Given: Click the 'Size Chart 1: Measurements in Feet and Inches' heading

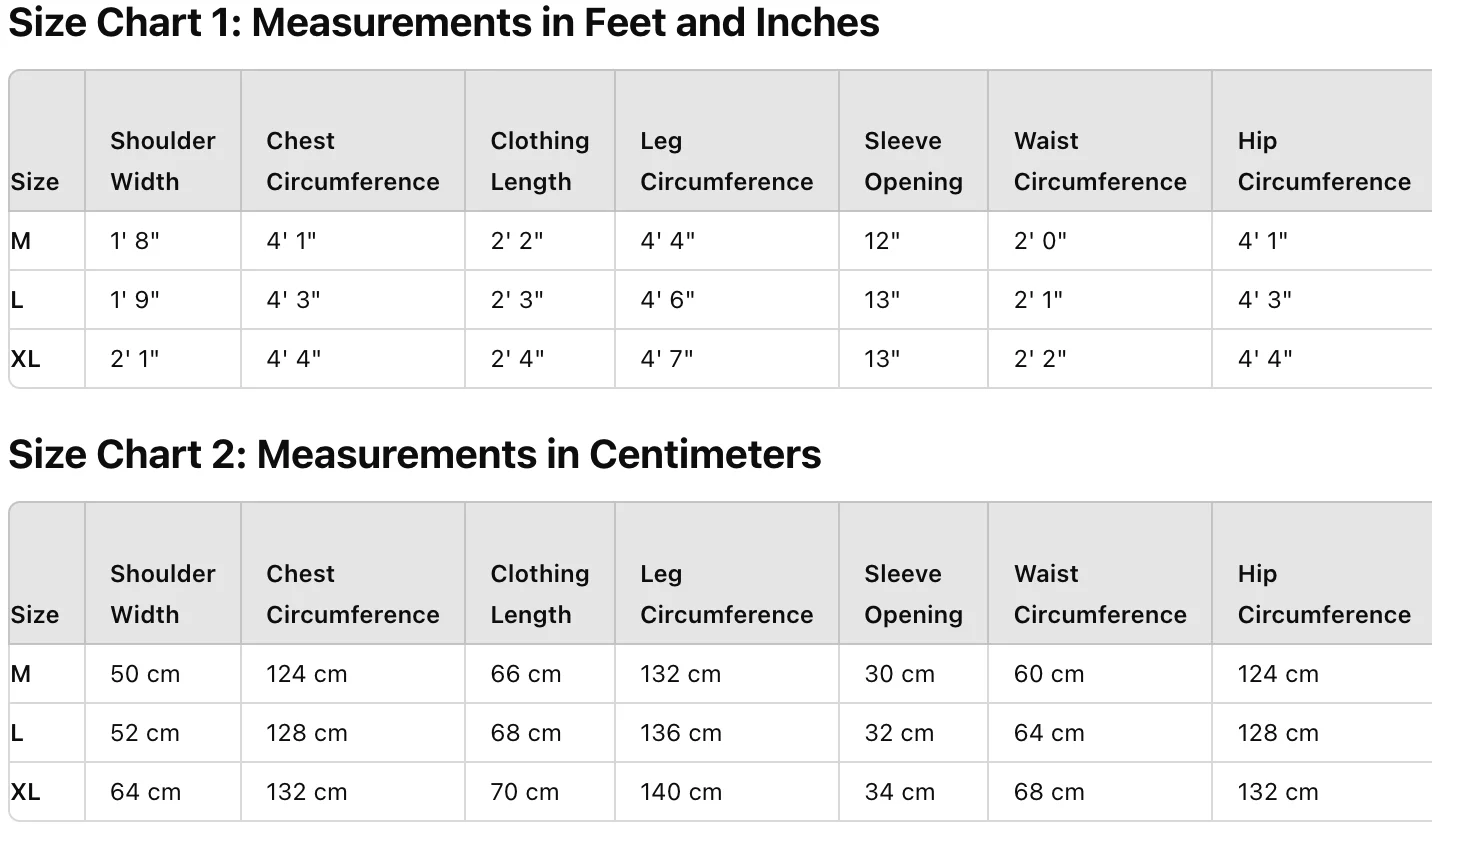Looking at the screenshot, I should [443, 23].
